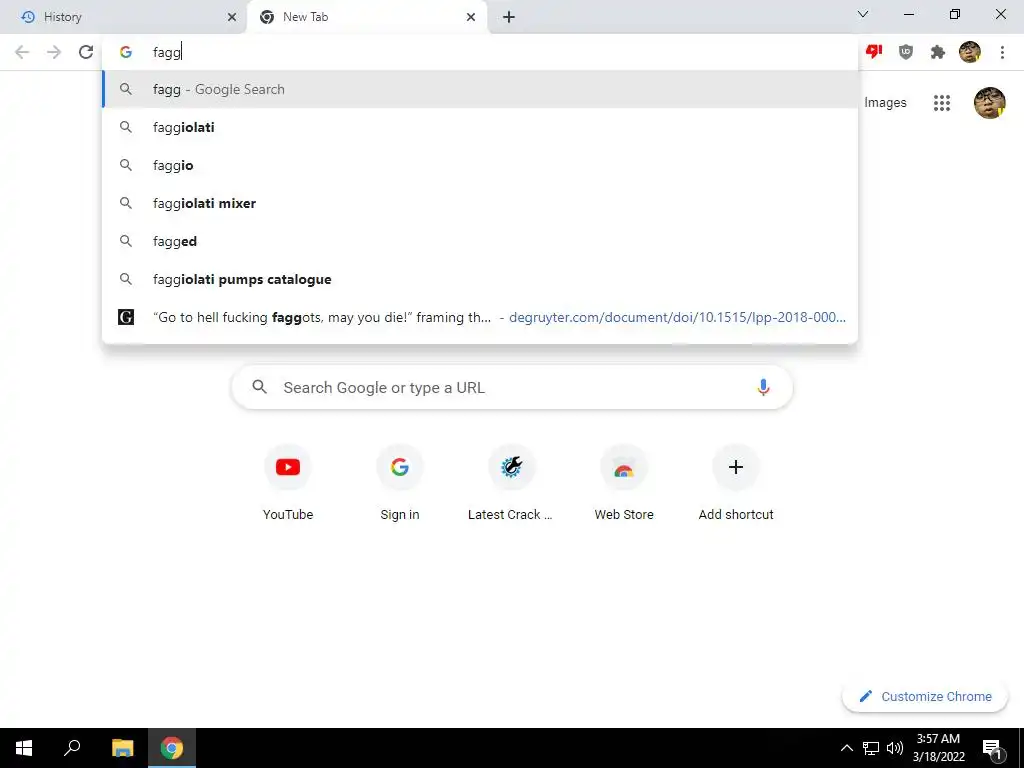The height and width of the screenshot is (768, 1024).
Task: Open the tab search dropdown arrow
Action: pos(863,14)
